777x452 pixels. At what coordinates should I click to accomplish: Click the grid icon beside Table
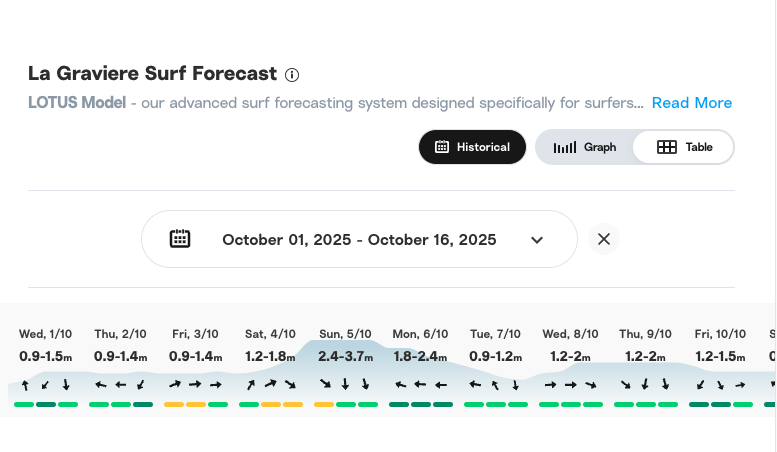(x=667, y=147)
